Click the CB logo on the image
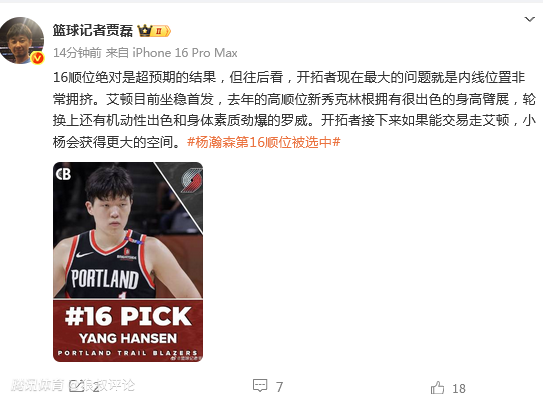543x401 pixels. click(63, 174)
